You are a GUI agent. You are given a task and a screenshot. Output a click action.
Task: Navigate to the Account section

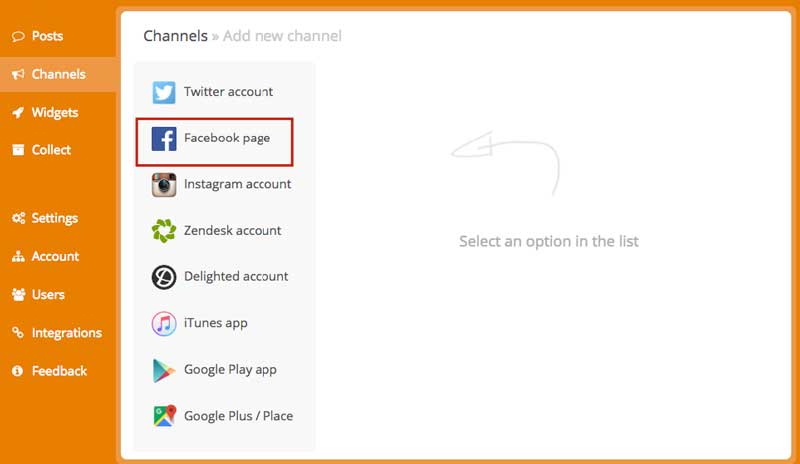tap(58, 256)
